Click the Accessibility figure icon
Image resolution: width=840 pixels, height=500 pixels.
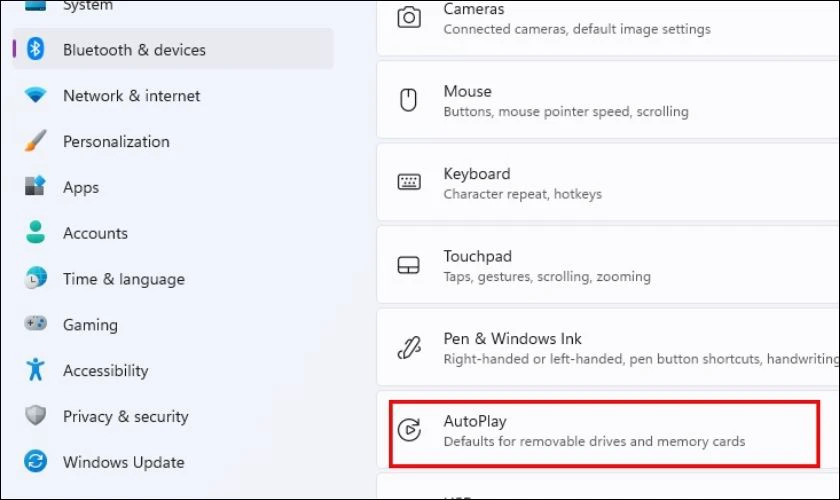click(x=36, y=370)
